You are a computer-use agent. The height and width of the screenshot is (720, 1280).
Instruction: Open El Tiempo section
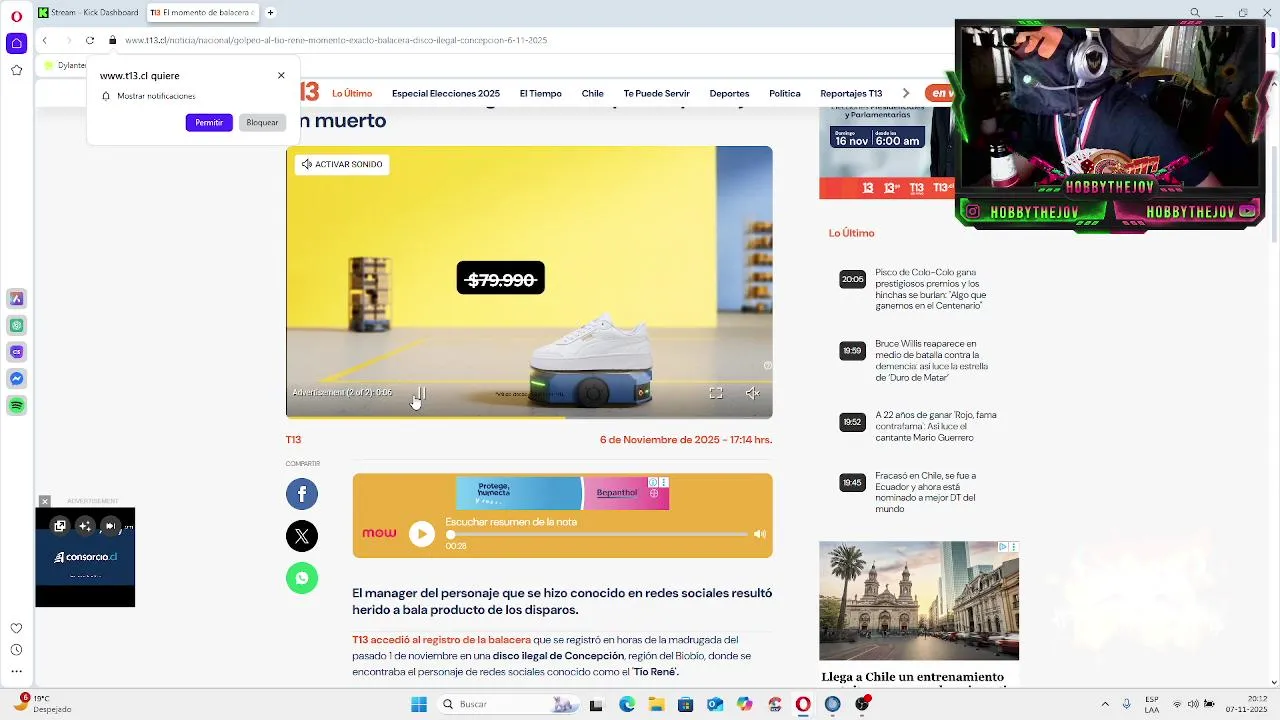541,93
